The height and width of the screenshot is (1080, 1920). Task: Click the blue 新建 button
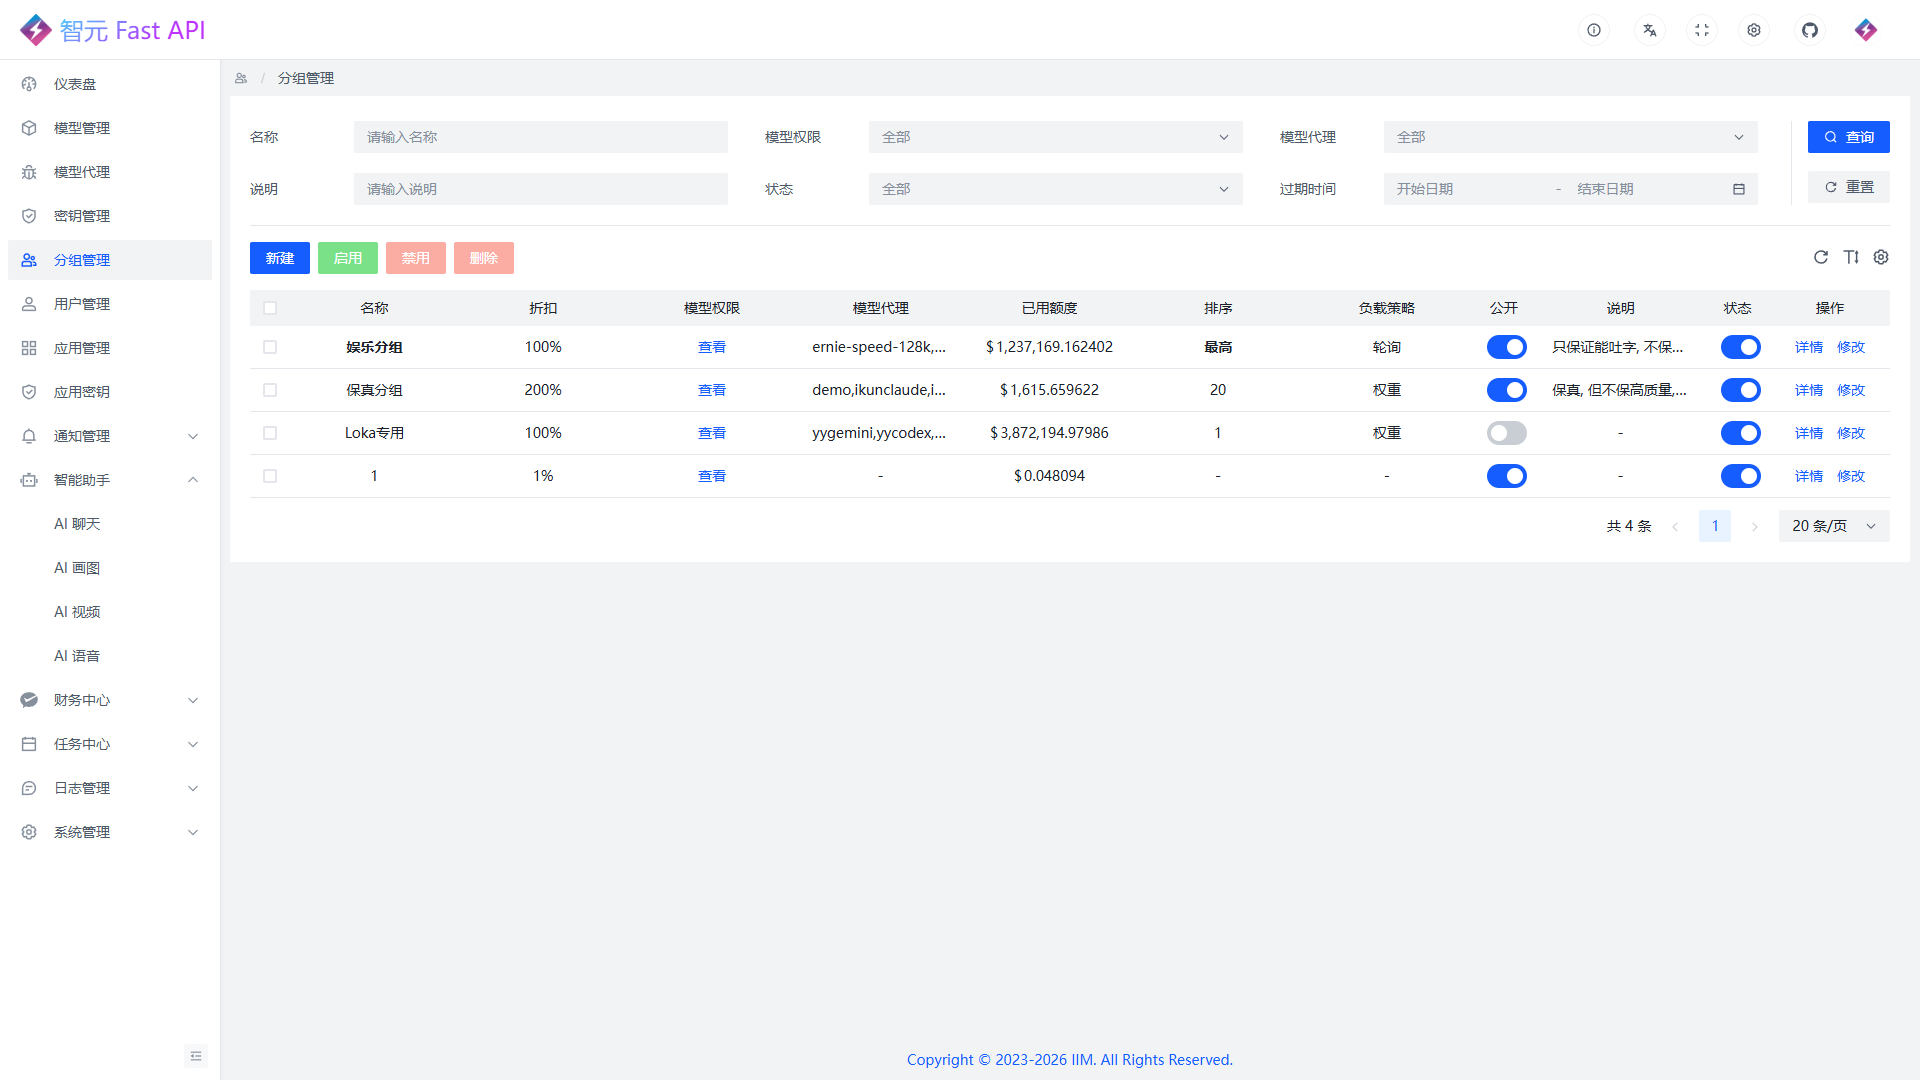point(280,258)
